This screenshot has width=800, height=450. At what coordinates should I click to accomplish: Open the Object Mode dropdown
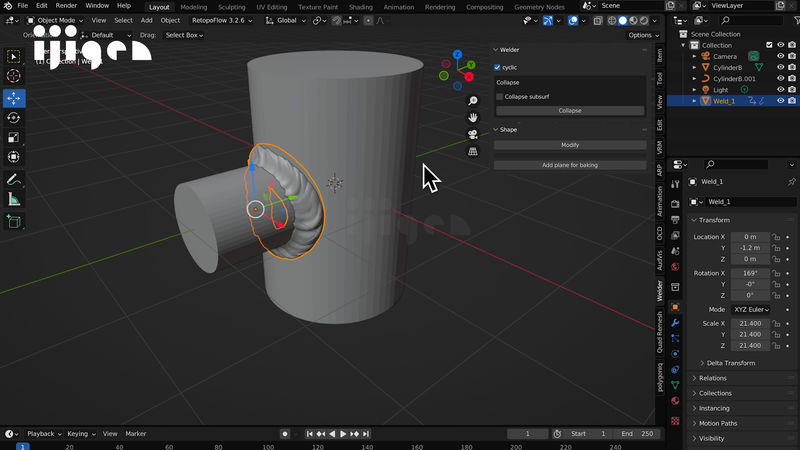[56, 20]
